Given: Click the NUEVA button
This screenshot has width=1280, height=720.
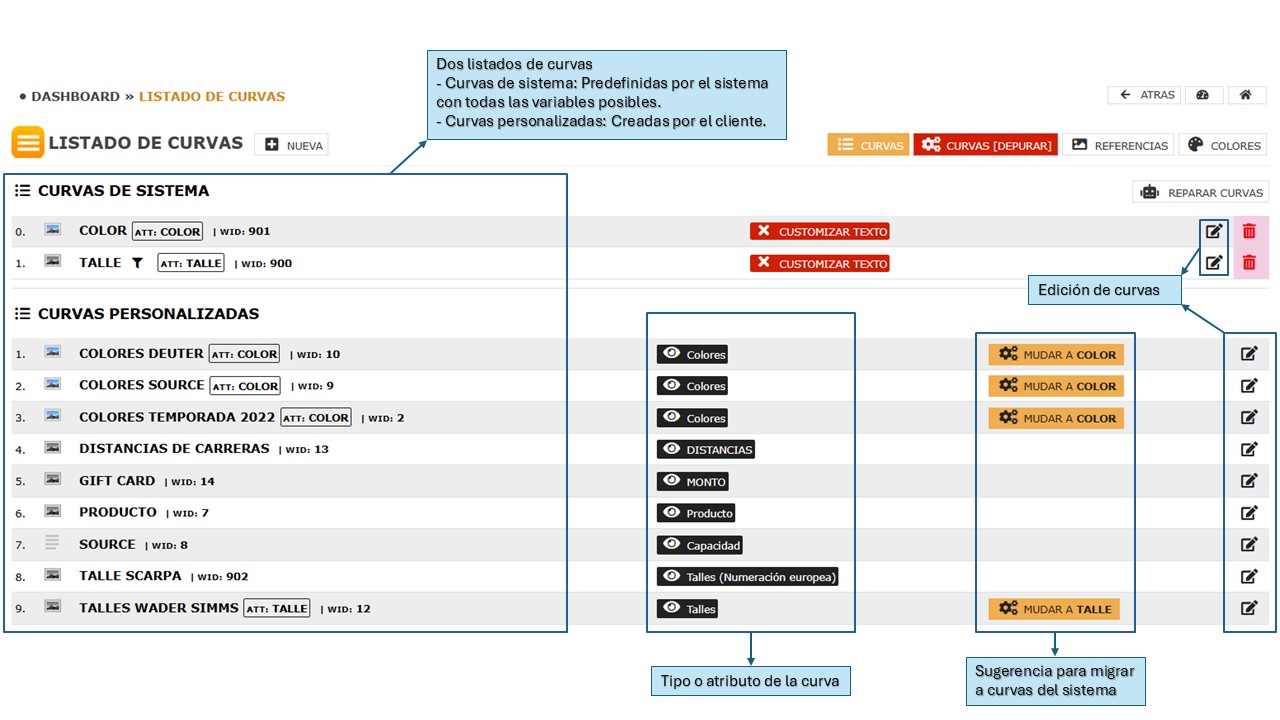Looking at the screenshot, I should pos(291,145).
